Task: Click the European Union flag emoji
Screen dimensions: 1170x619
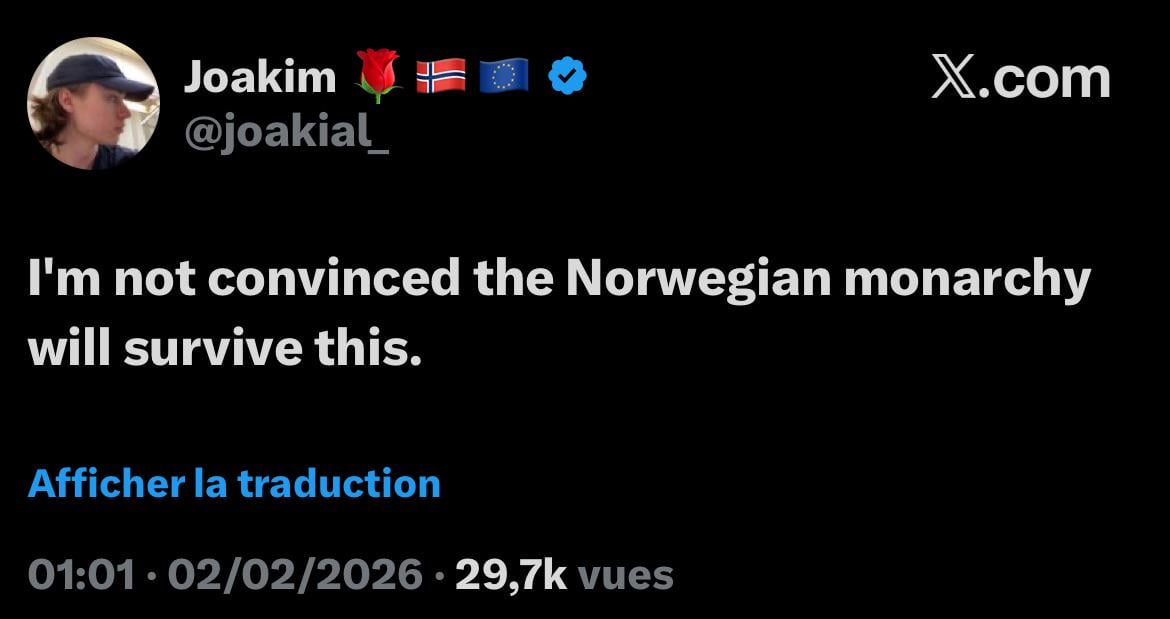Action: tap(504, 77)
